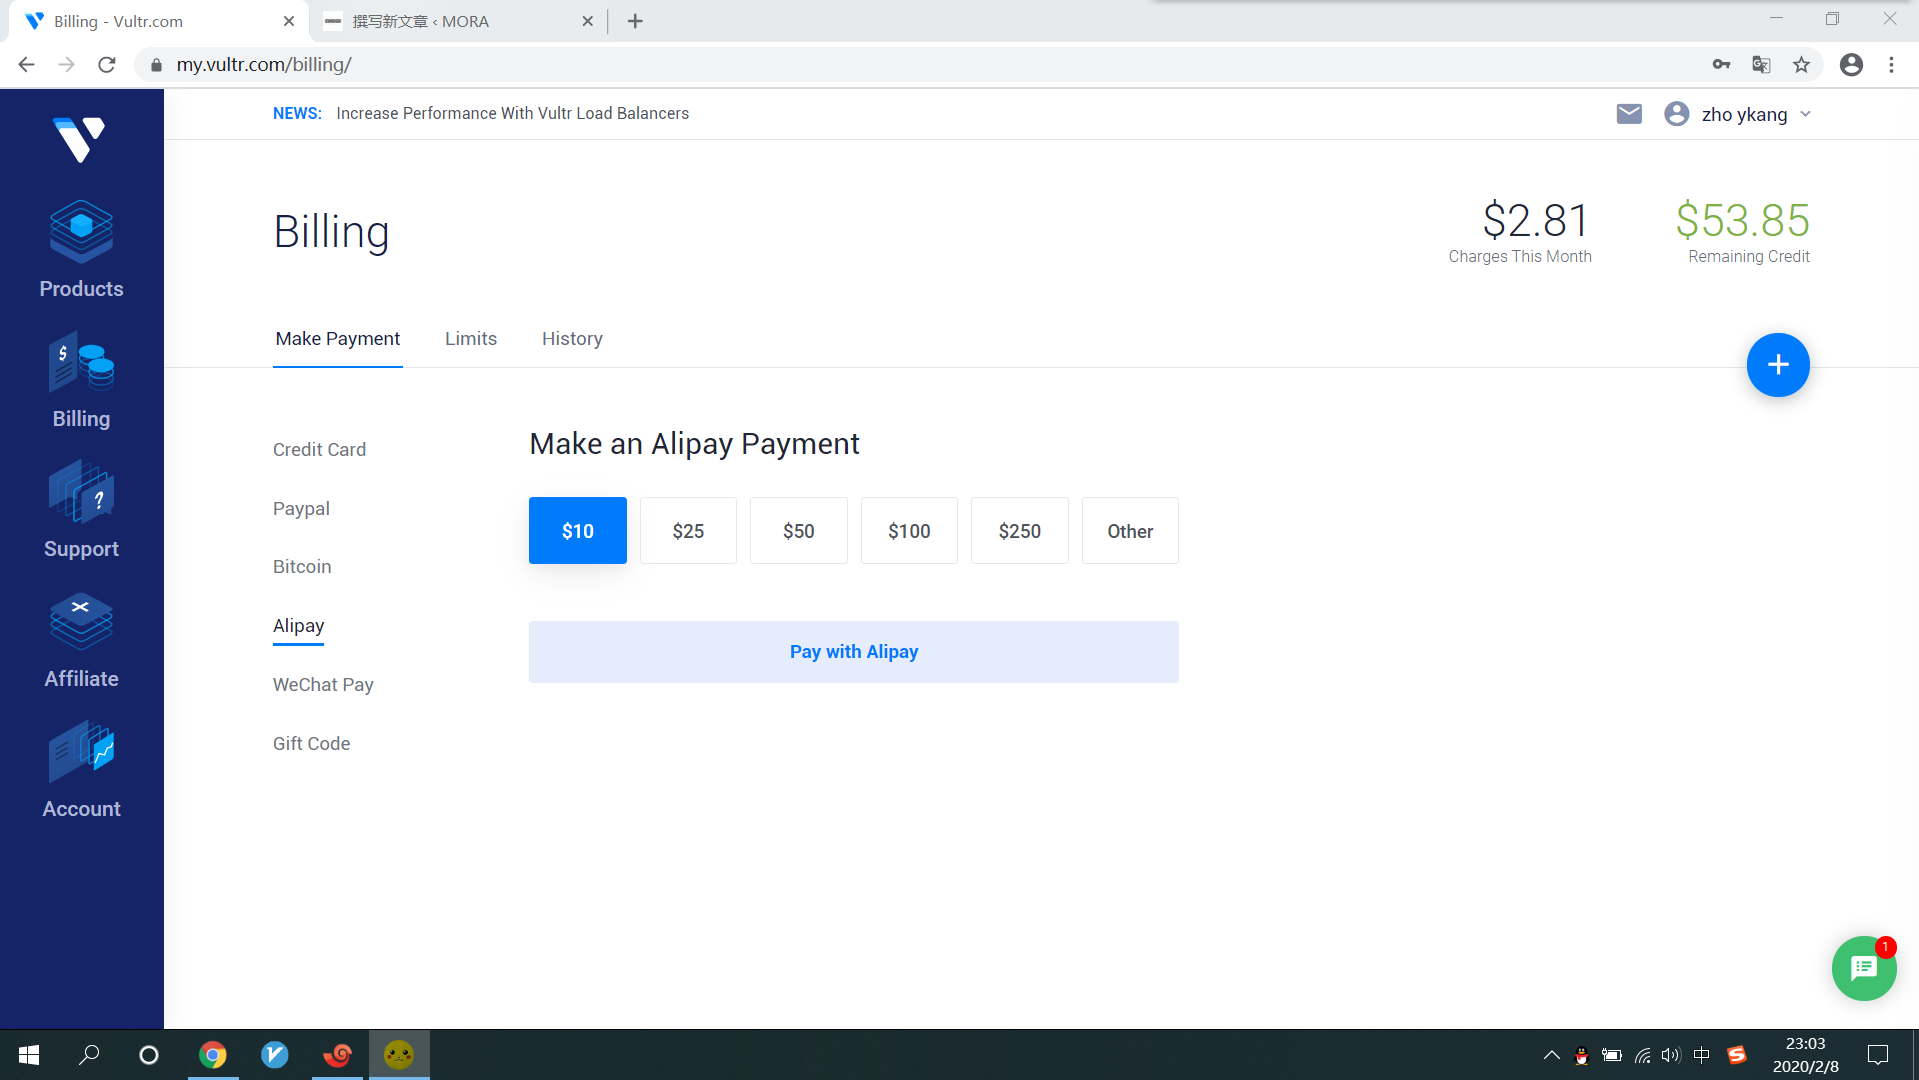Expand the zho ykang user dropdown
The image size is (1919, 1080).
(x=1805, y=114)
